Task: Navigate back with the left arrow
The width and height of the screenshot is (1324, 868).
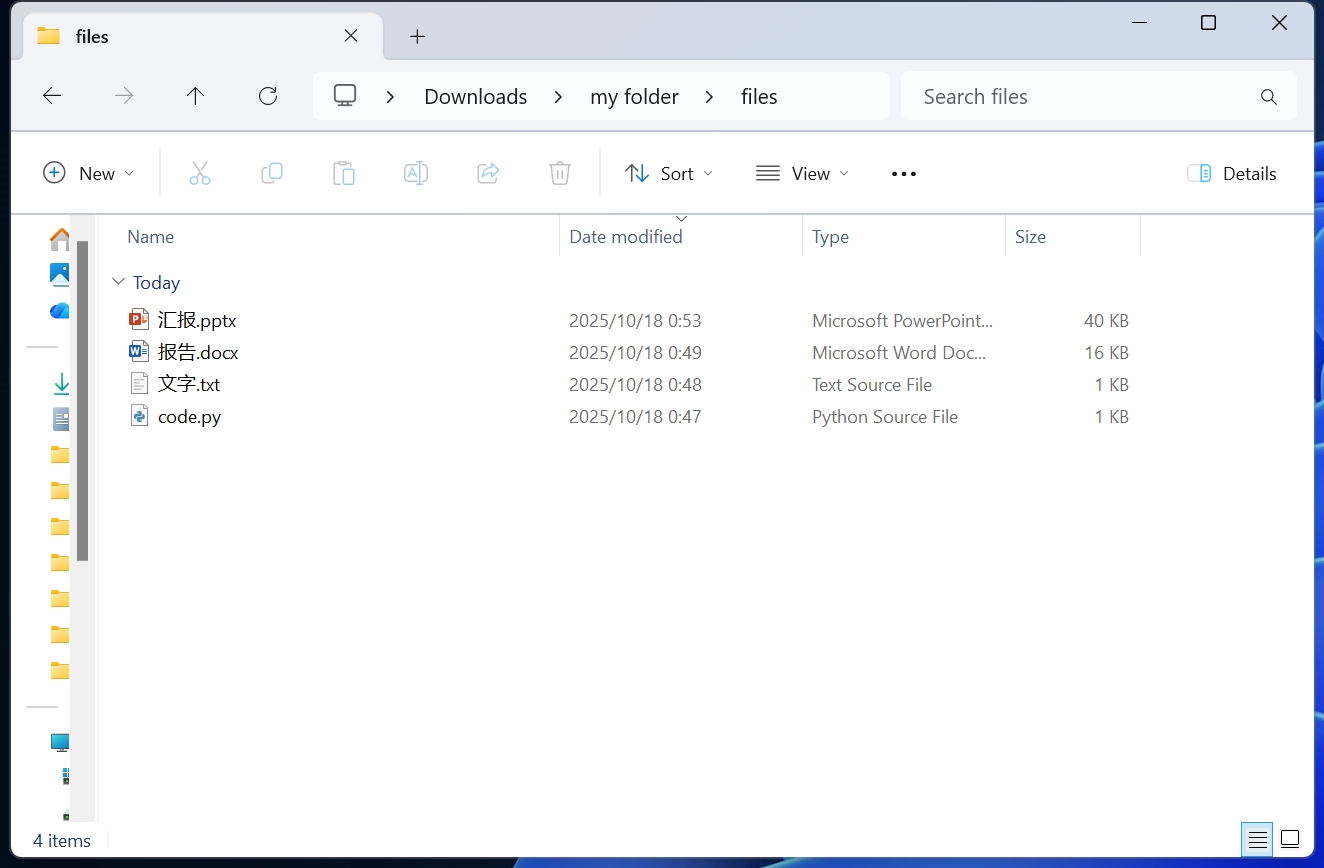Action: 52,96
